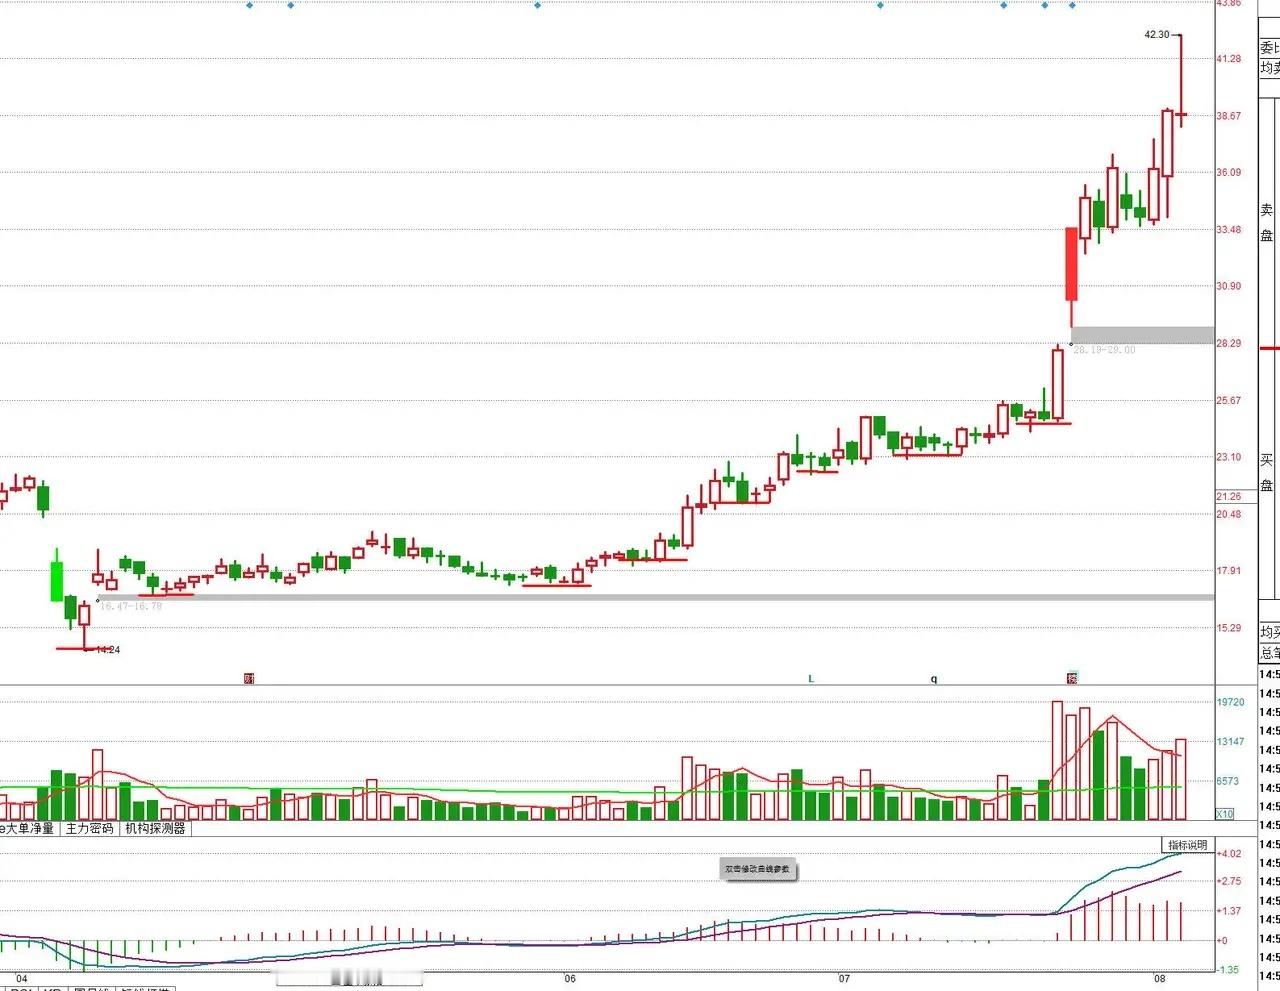The height and width of the screenshot is (991, 1280).
Task: Click the rightmost blue diamond marker at the chart top
Action: pos(1073,5)
